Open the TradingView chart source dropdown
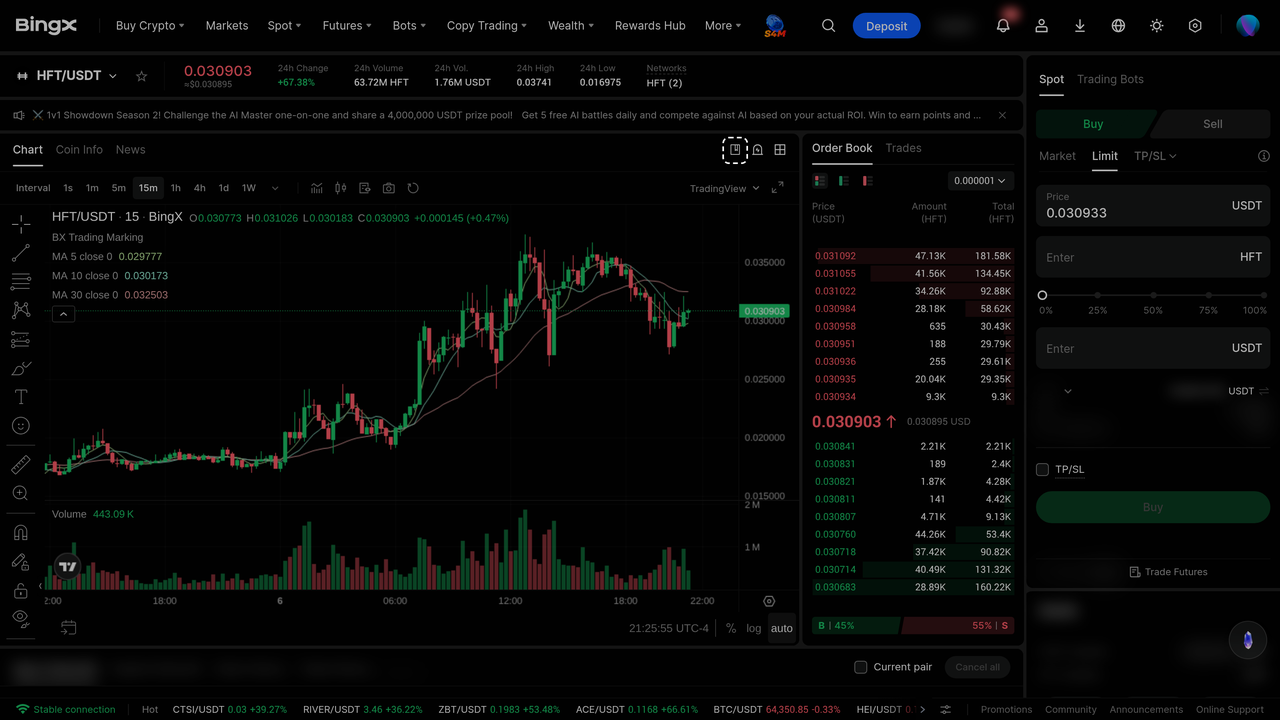1280x720 pixels. point(724,188)
